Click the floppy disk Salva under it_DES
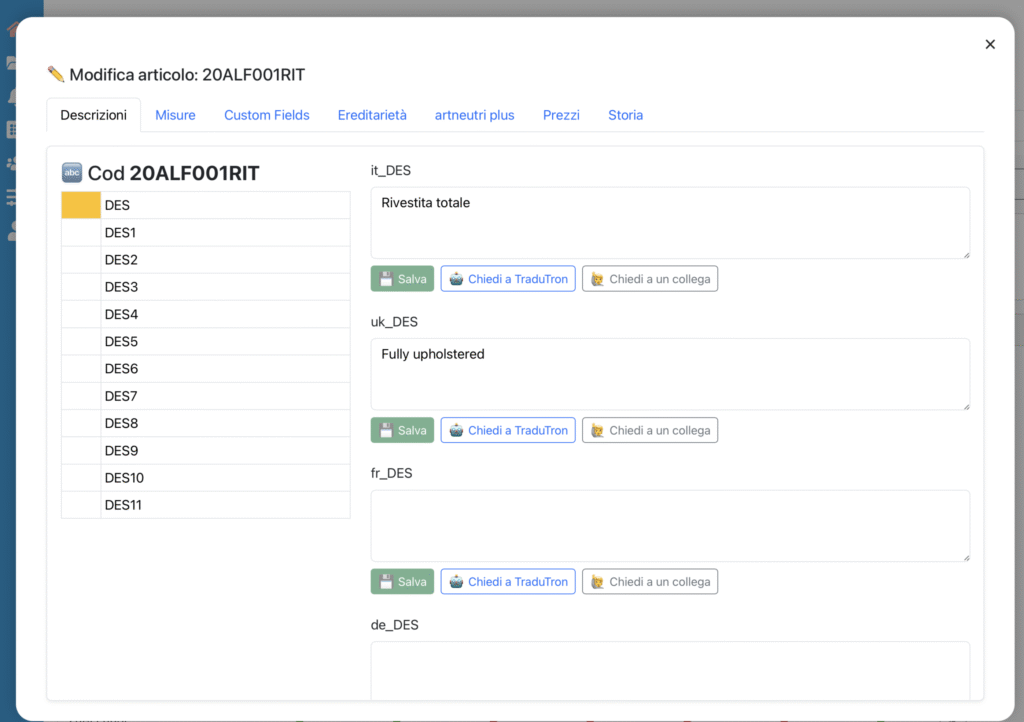 pos(402,279)
